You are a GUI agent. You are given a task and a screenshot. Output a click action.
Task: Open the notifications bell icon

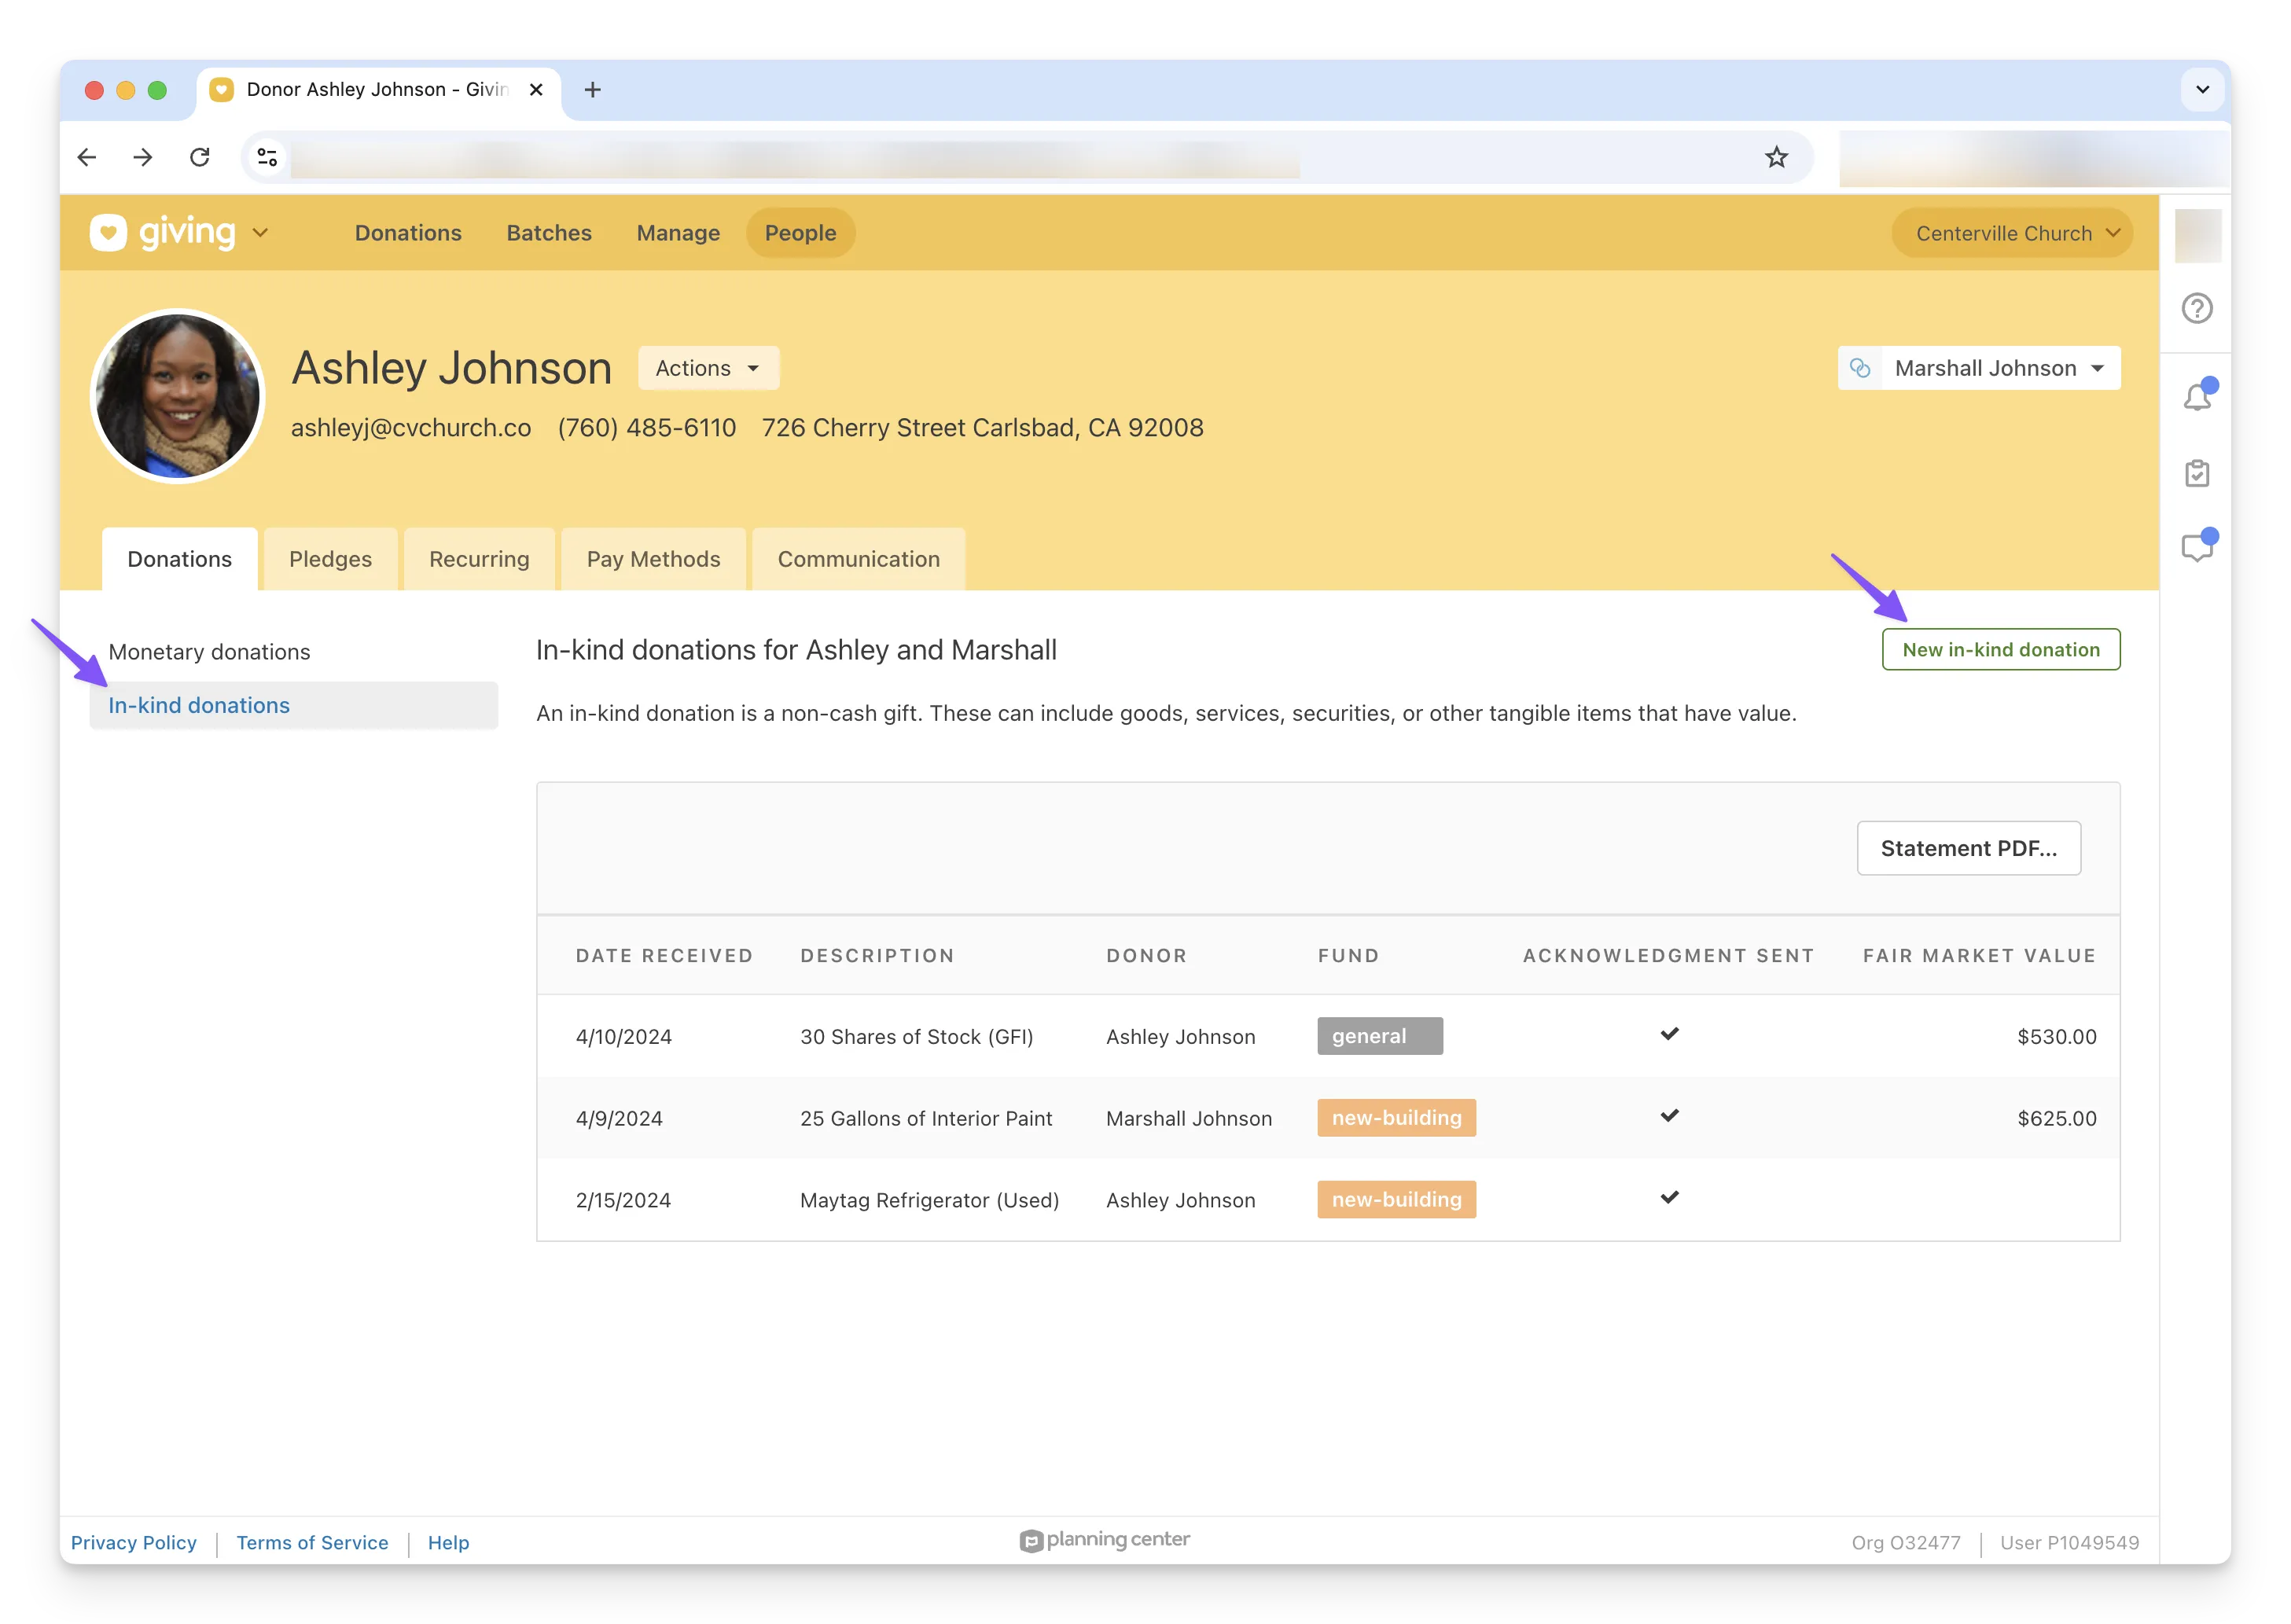click(x=2196, y=397)
